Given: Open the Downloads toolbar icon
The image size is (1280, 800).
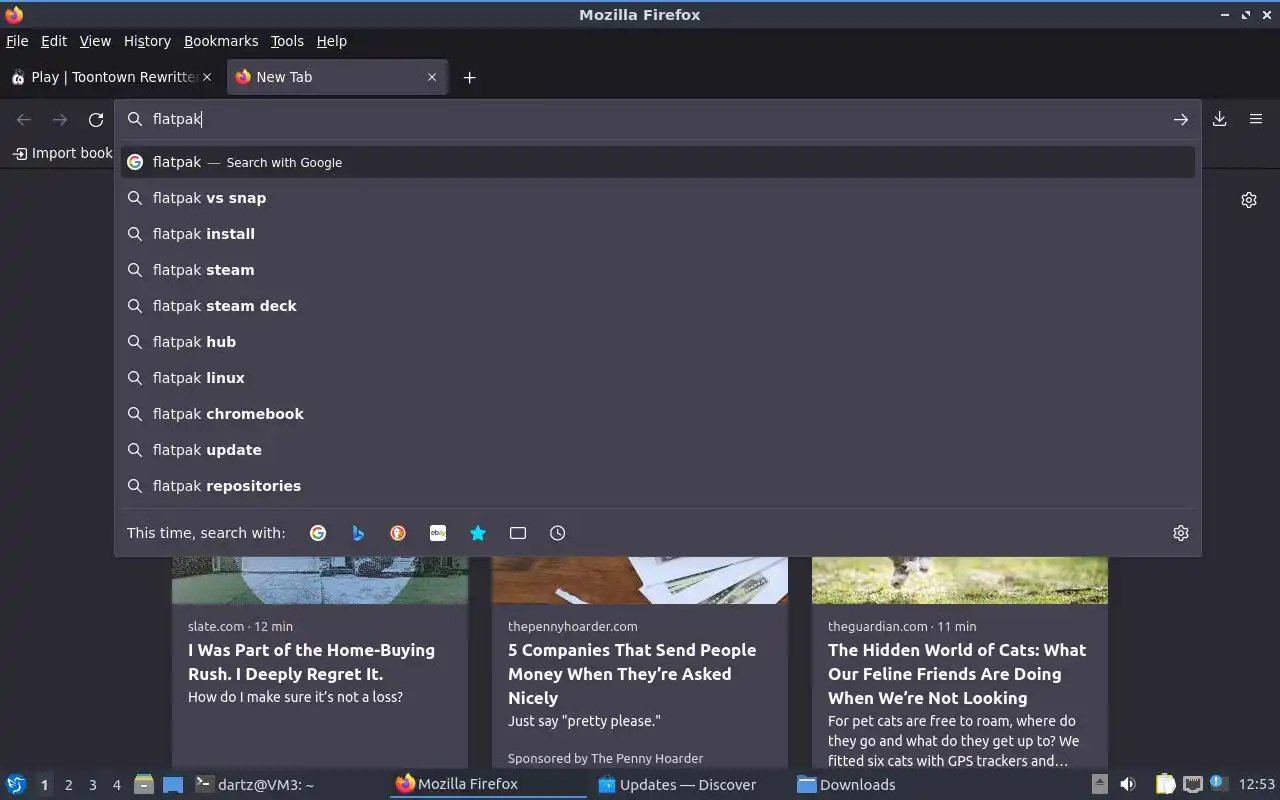Looking at the screenshot, I should point(1220,119).
